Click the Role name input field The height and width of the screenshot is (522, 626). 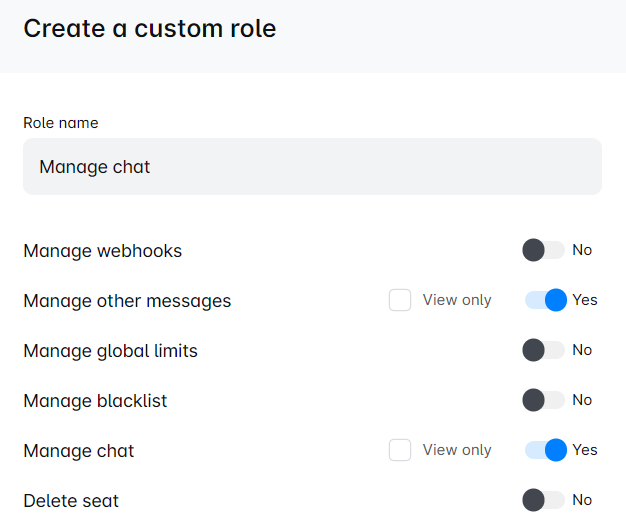tap(312, 167)
